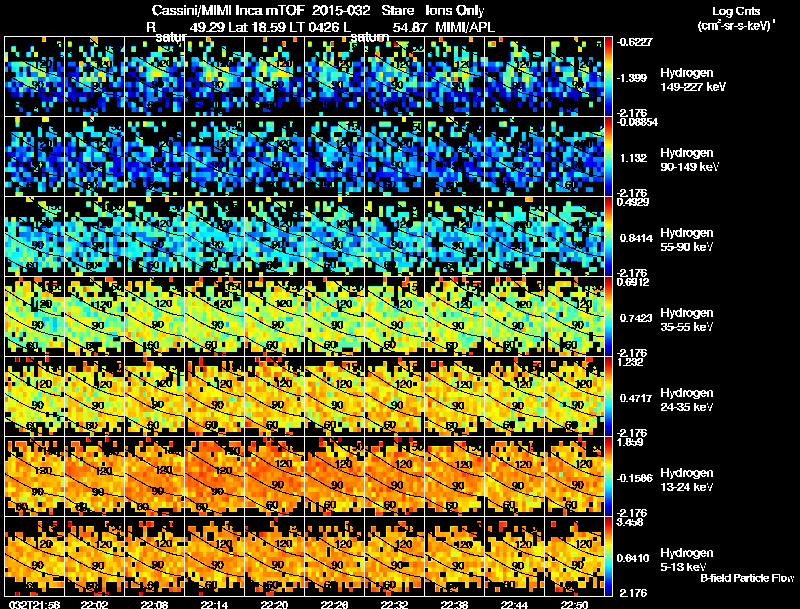This screenshot has height=609, width=800.
Task: Click the 1.132 color scale value
Action: tap(634, 158)
